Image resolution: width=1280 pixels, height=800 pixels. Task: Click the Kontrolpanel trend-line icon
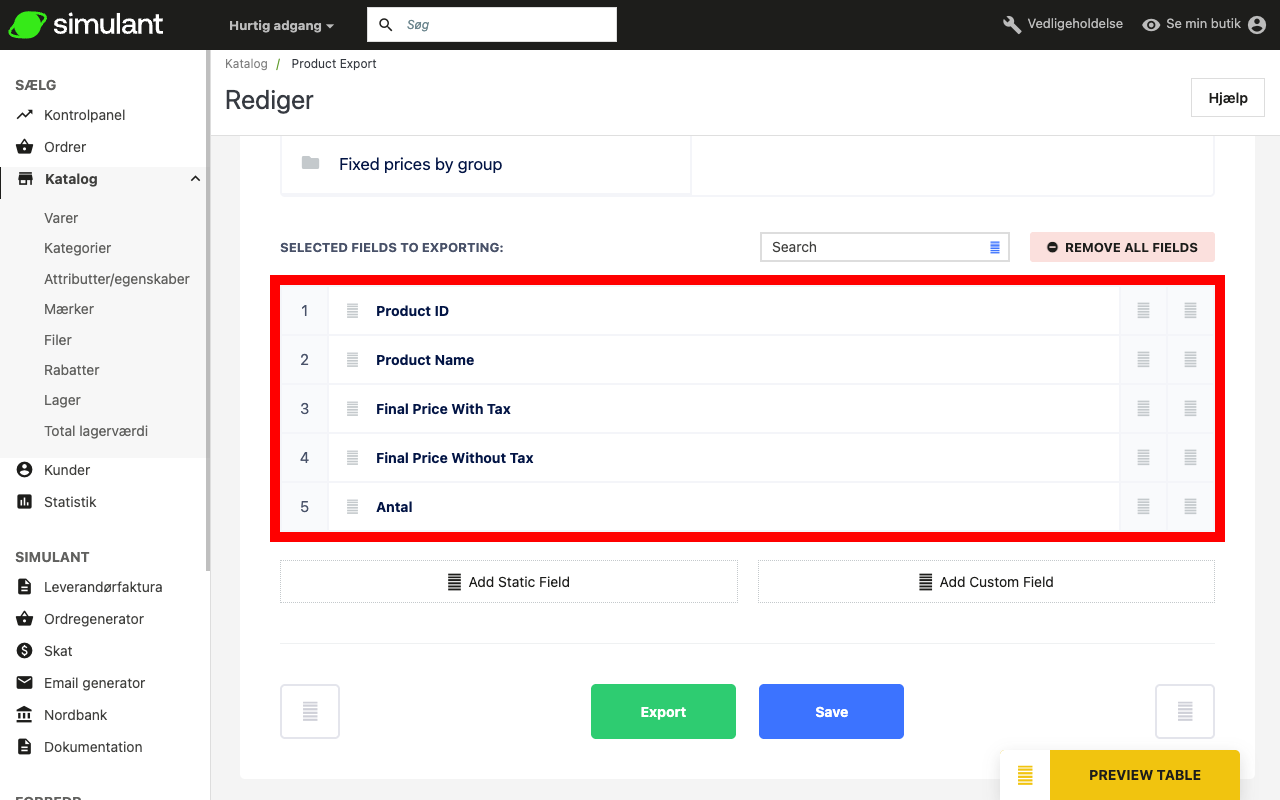tap(25, 115)
